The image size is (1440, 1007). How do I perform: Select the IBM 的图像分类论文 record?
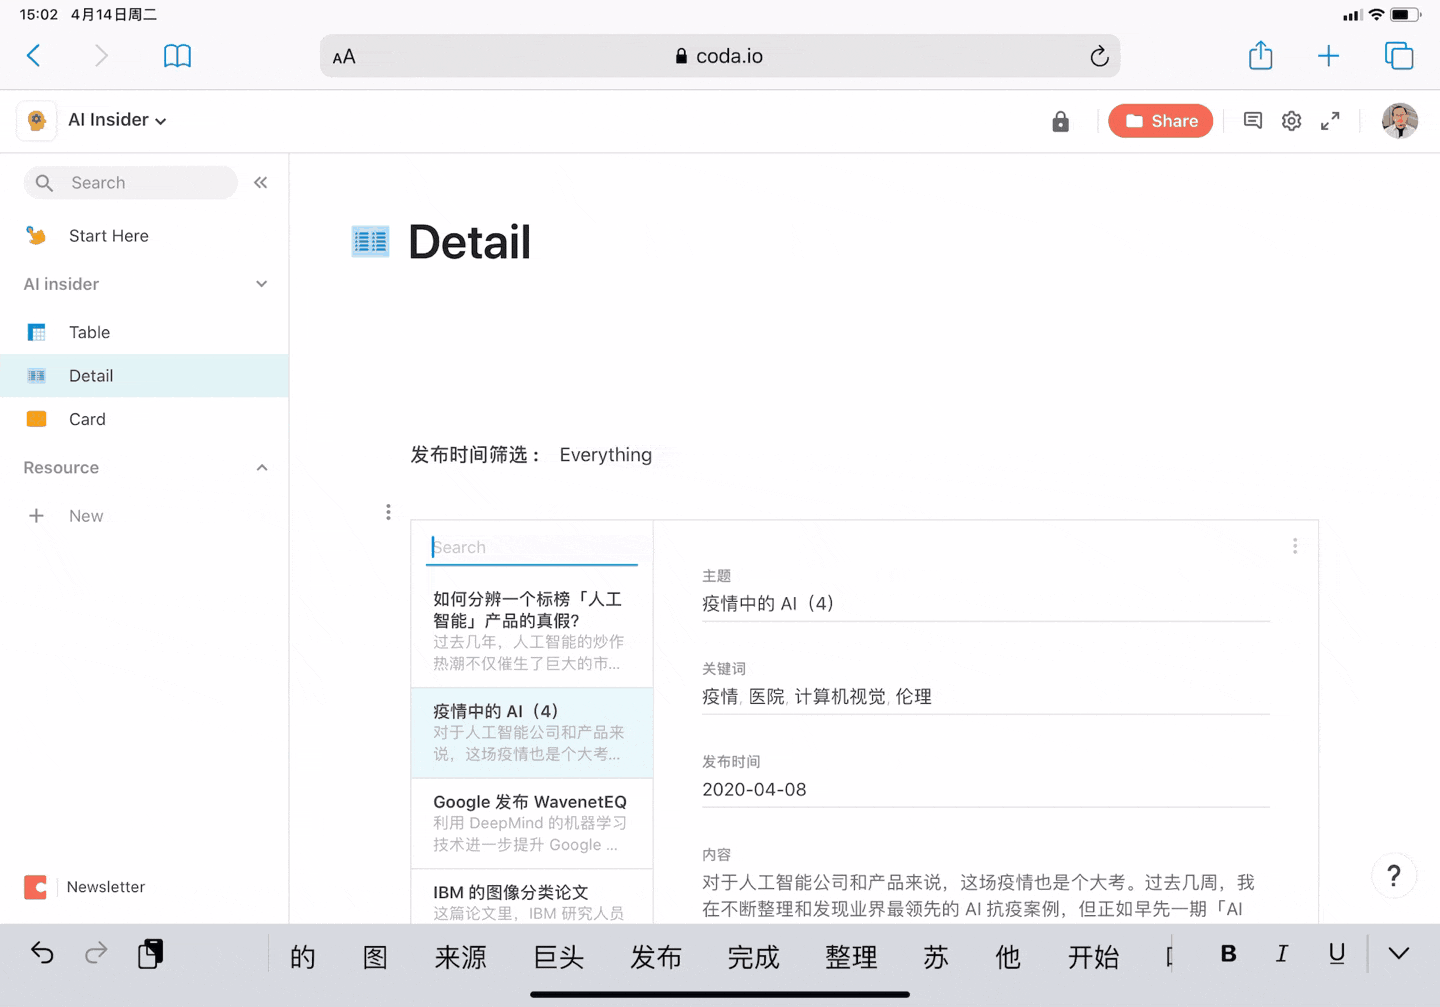[x=532, y=898]
